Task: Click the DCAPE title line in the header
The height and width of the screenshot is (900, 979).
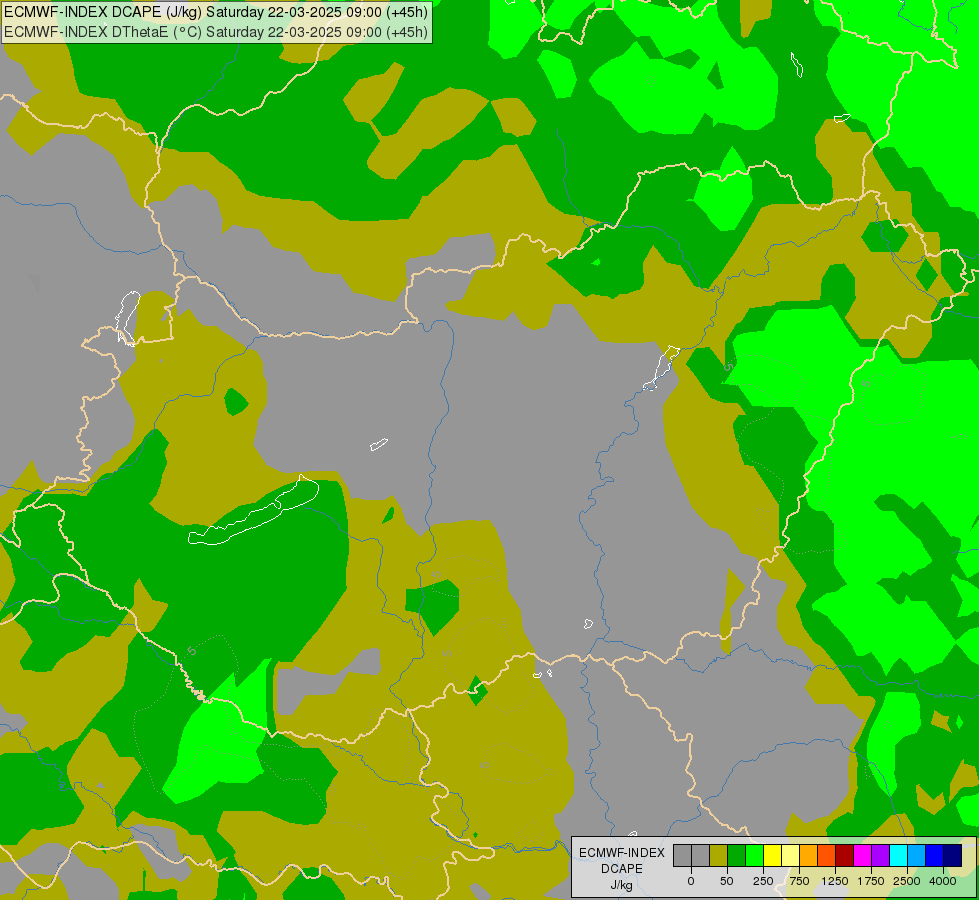Action: point(215,12)
